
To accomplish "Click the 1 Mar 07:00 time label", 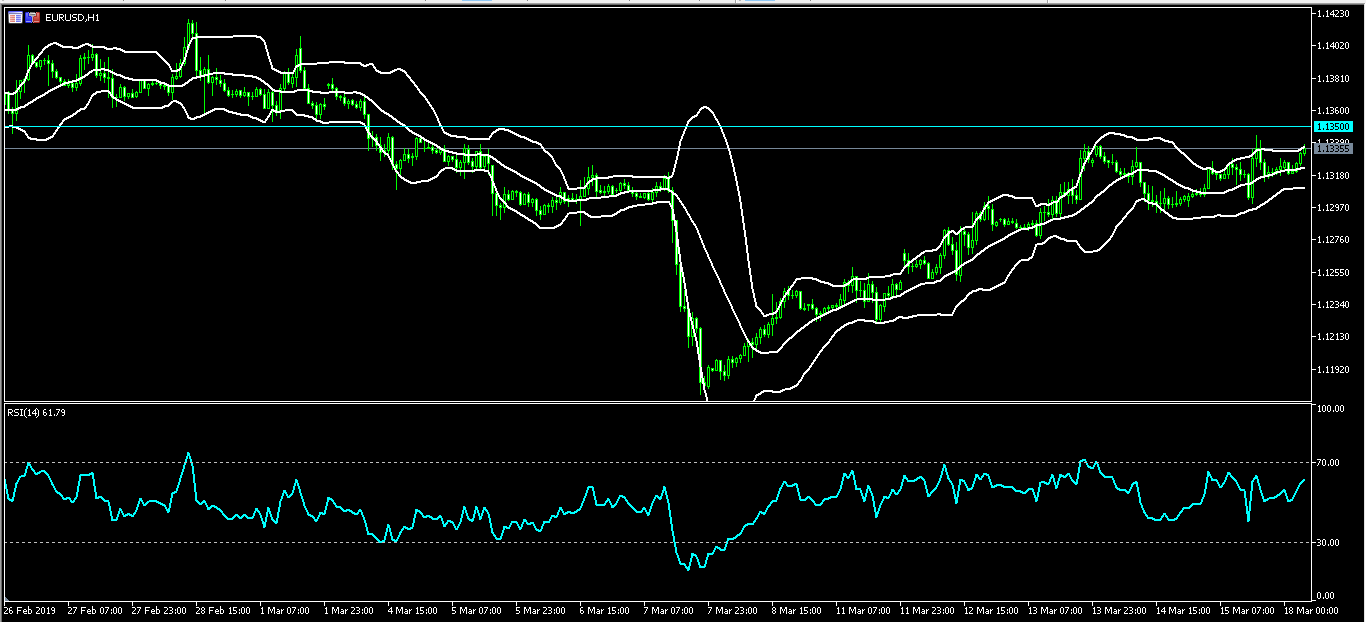I will point(287,609).
